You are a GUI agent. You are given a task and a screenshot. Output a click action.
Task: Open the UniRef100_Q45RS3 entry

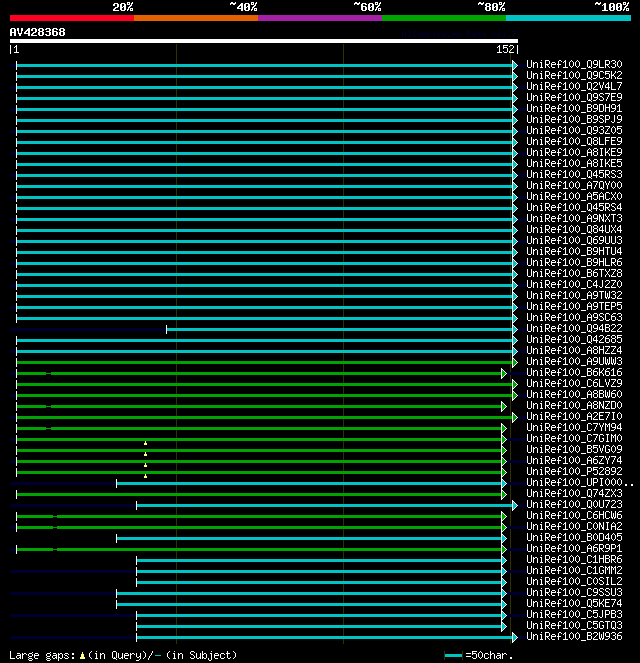(574, 175)
